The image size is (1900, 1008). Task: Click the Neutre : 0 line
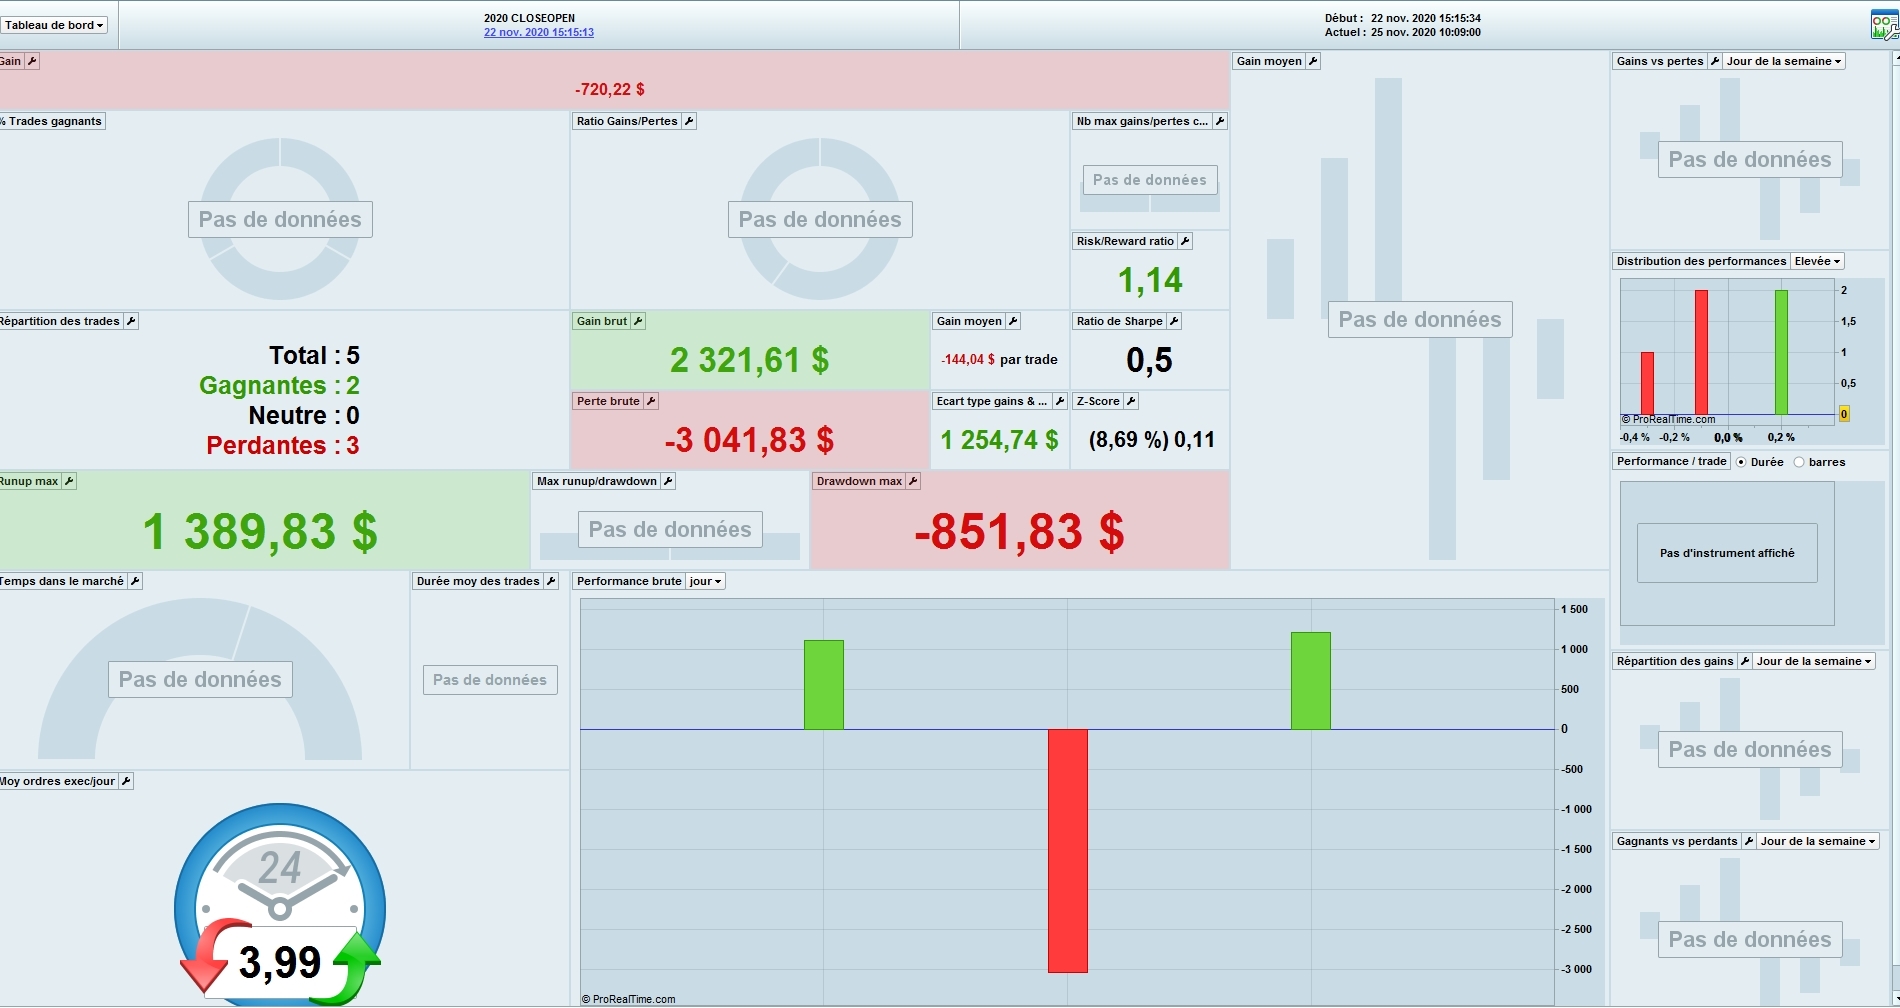[x=304, y=415]
